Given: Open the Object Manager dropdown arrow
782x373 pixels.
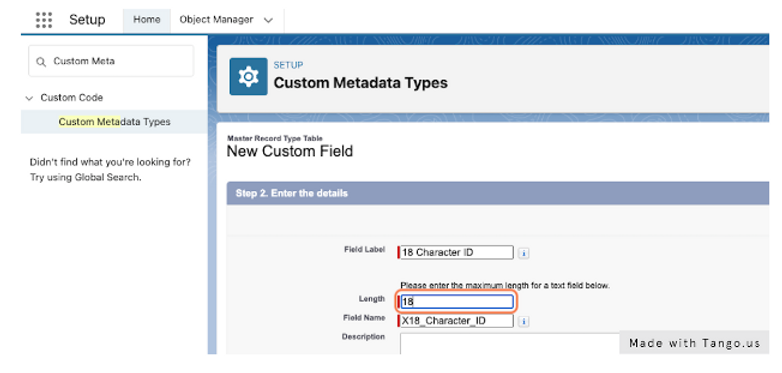Looking at the screenshot, I should (268, 20).
